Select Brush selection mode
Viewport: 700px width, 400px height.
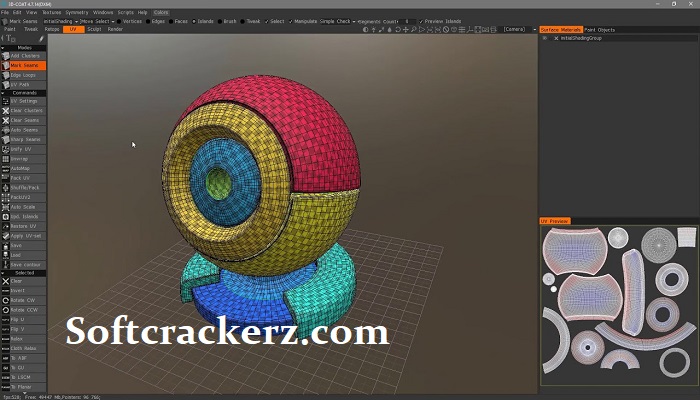[x=227, y=21]
